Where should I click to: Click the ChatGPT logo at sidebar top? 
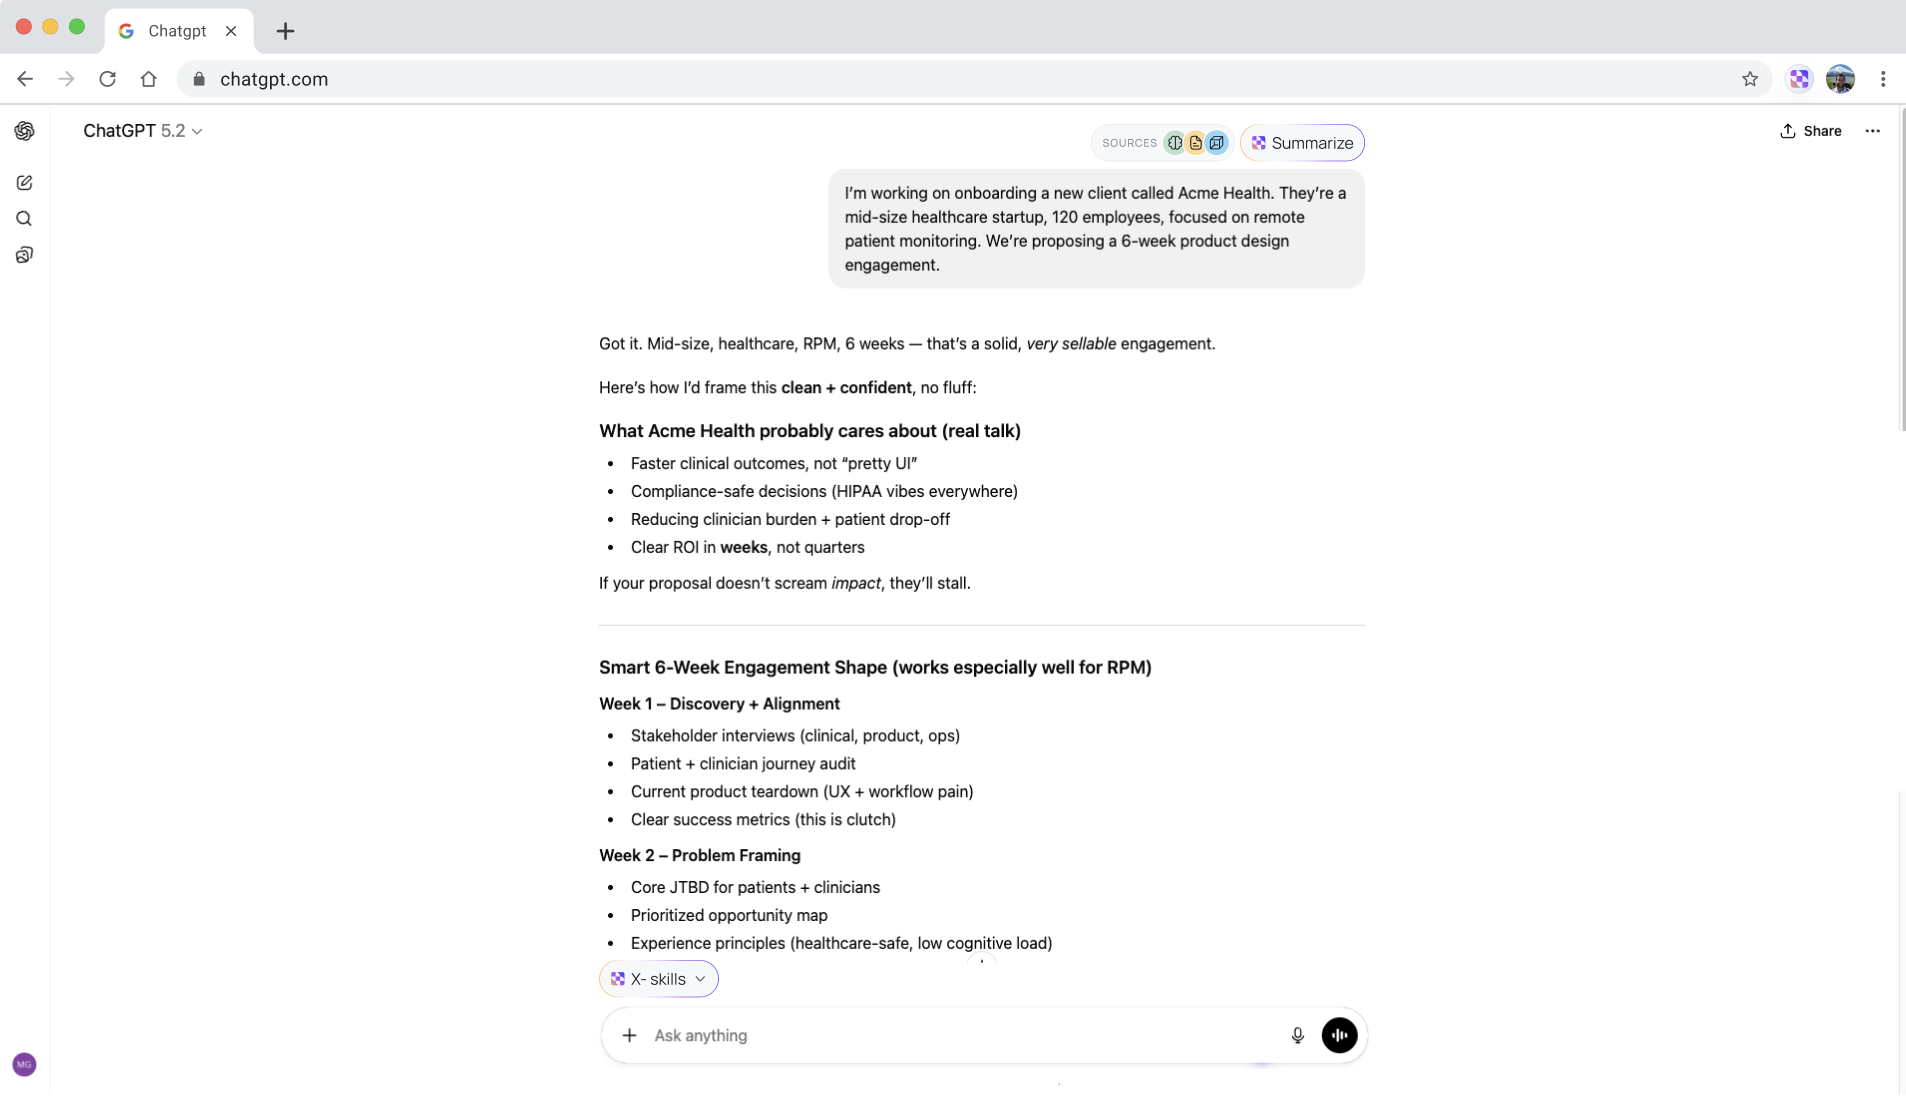24,130
